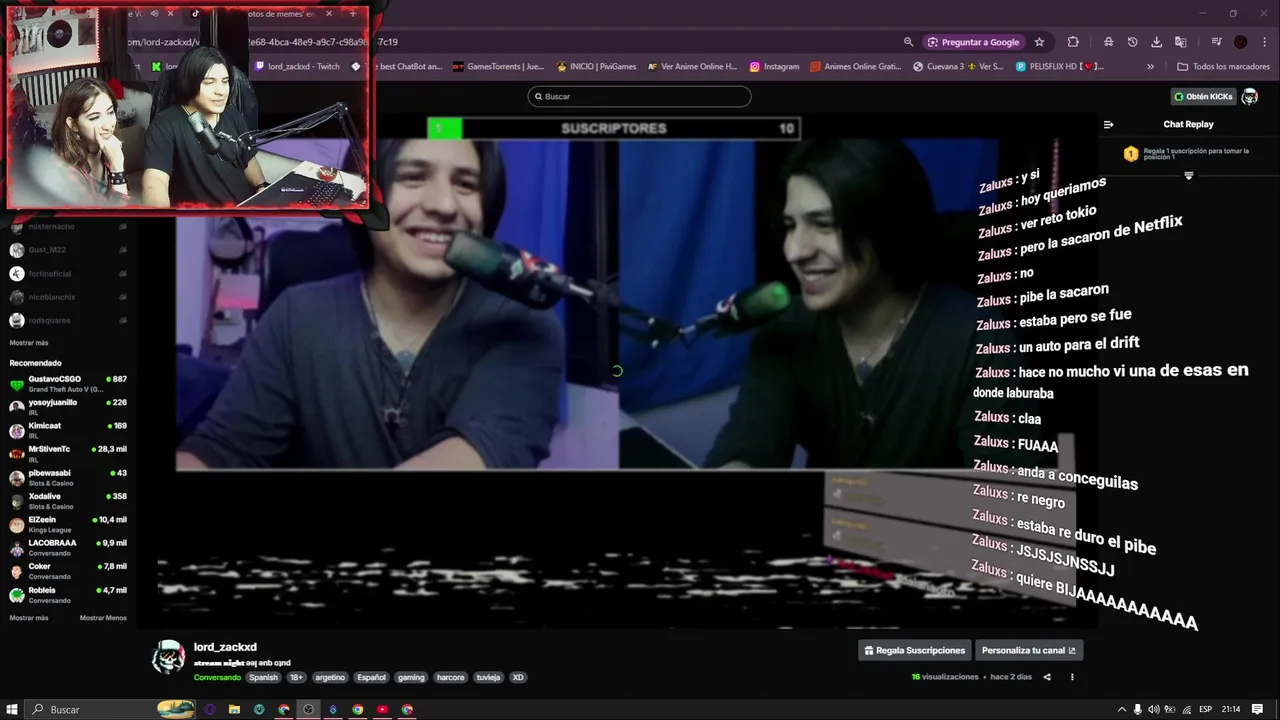Click the incognito-style extension icon
This screenshot has height=720, width=1280.
click(1108, 42)
